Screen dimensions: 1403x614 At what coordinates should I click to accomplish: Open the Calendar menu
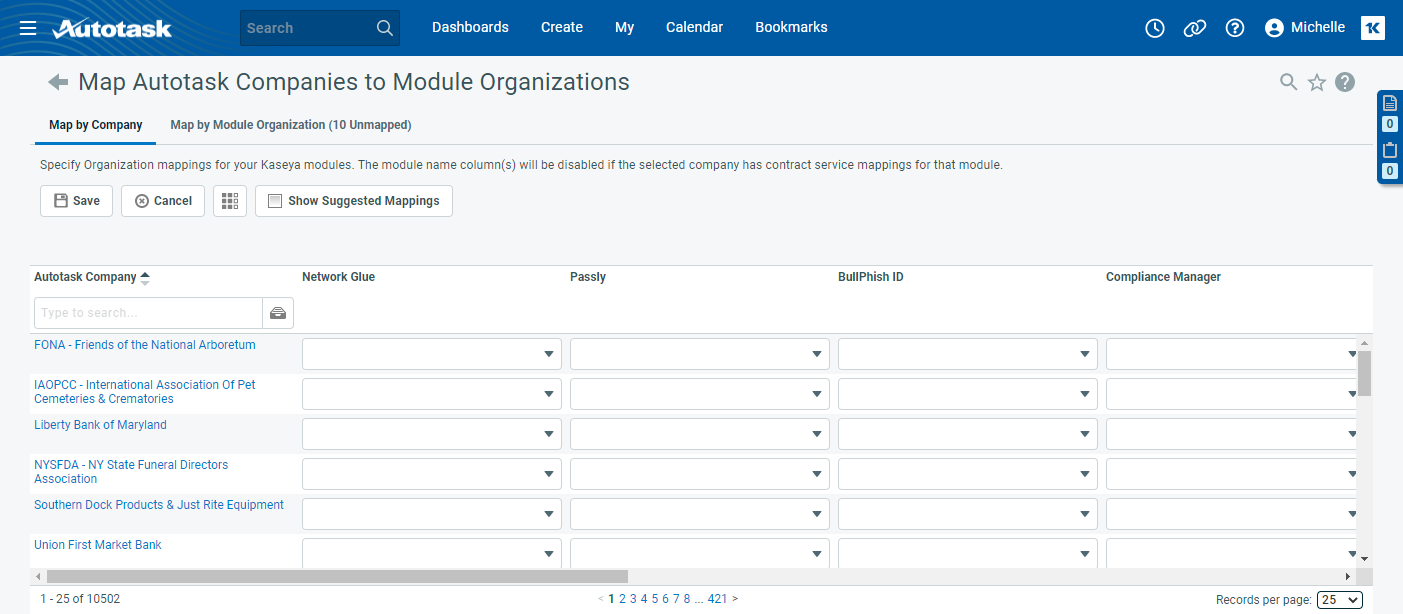click(x=695, y=28)
